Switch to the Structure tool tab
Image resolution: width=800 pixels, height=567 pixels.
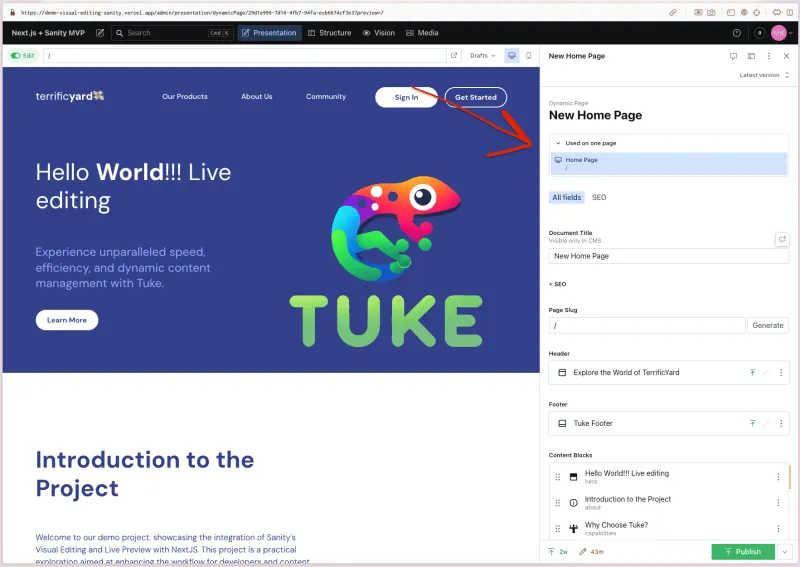(x=329, y=33)
